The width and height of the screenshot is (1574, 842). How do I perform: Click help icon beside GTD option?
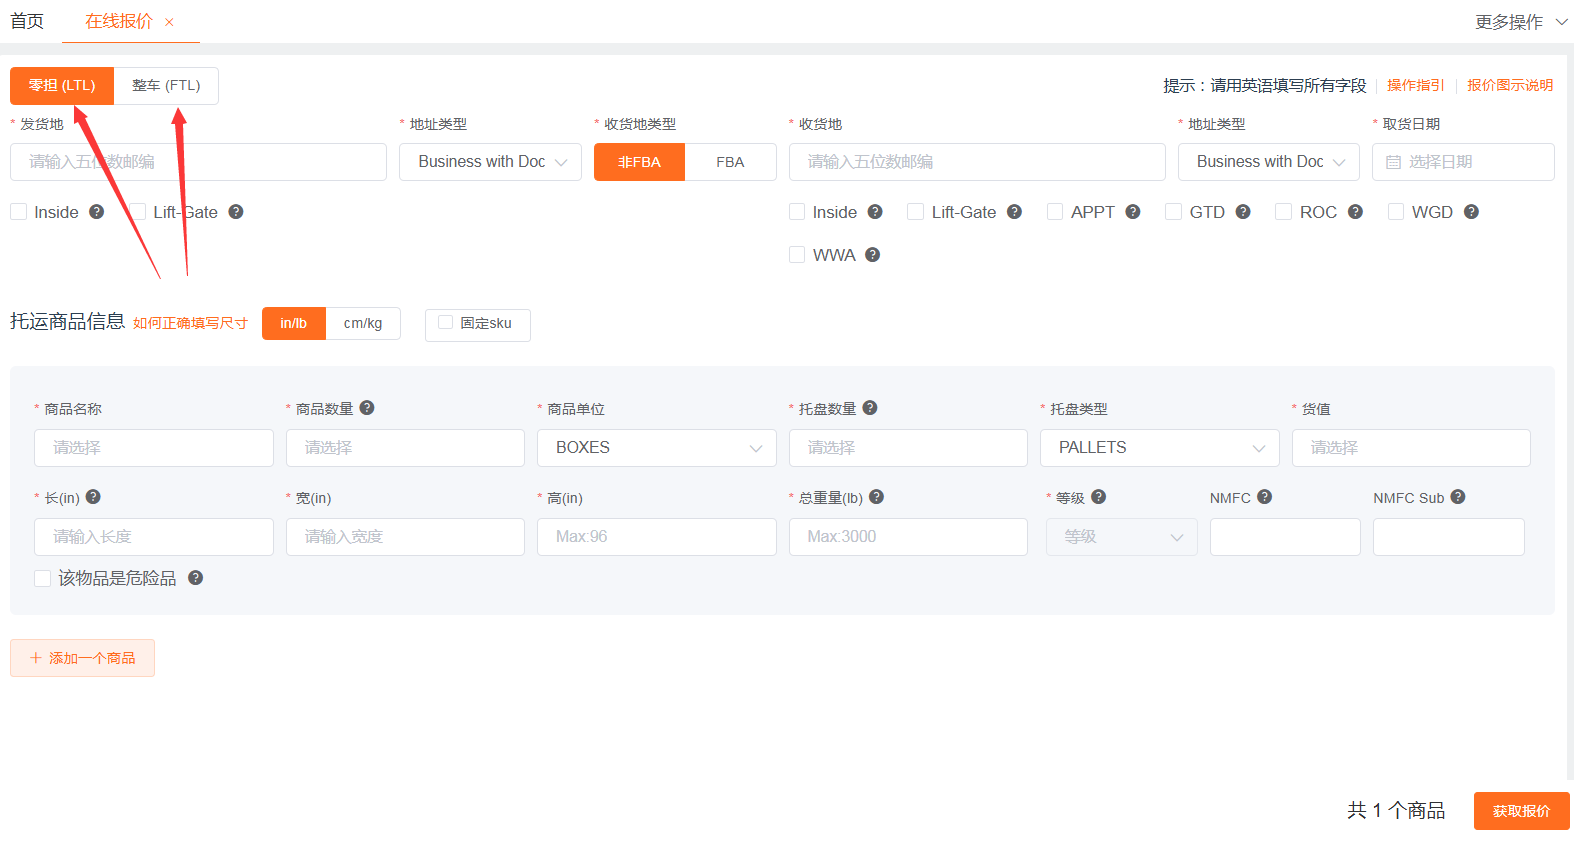pyautogui.click(x=1243, y=212)
